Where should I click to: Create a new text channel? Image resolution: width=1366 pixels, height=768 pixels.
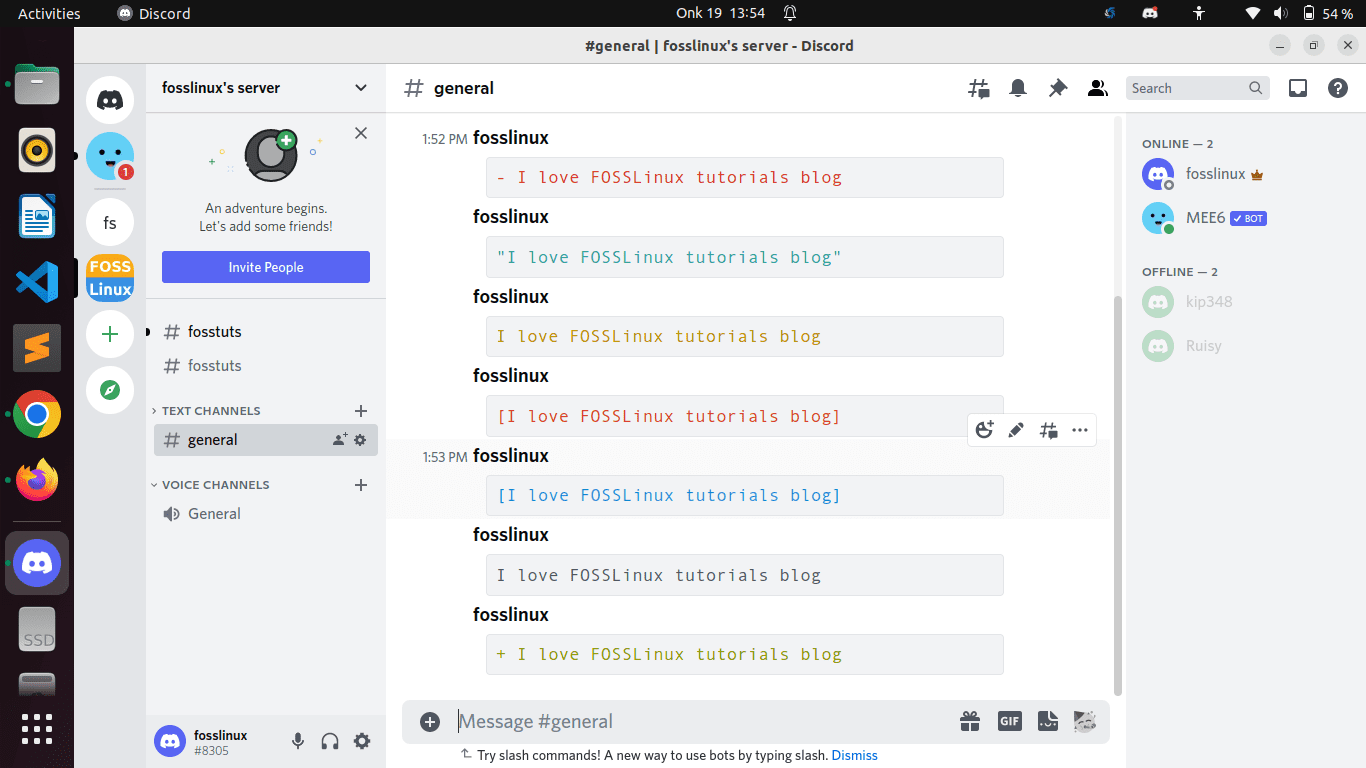click(x=361, y=411)
